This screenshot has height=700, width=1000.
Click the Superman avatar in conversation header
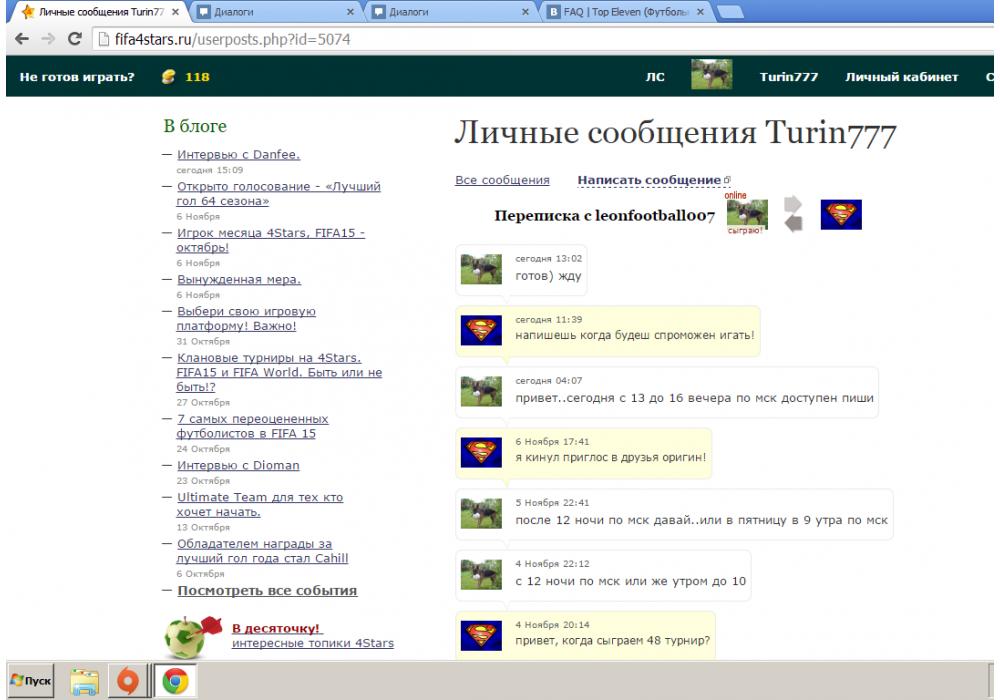pyautogui.click(x=840, y=214)
